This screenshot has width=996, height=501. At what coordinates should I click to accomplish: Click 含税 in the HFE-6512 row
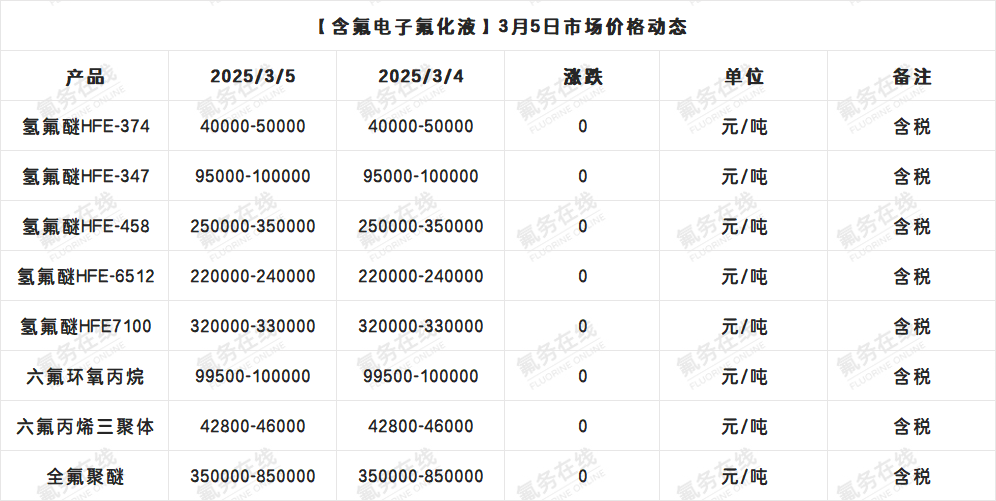[x=912, y=276]
